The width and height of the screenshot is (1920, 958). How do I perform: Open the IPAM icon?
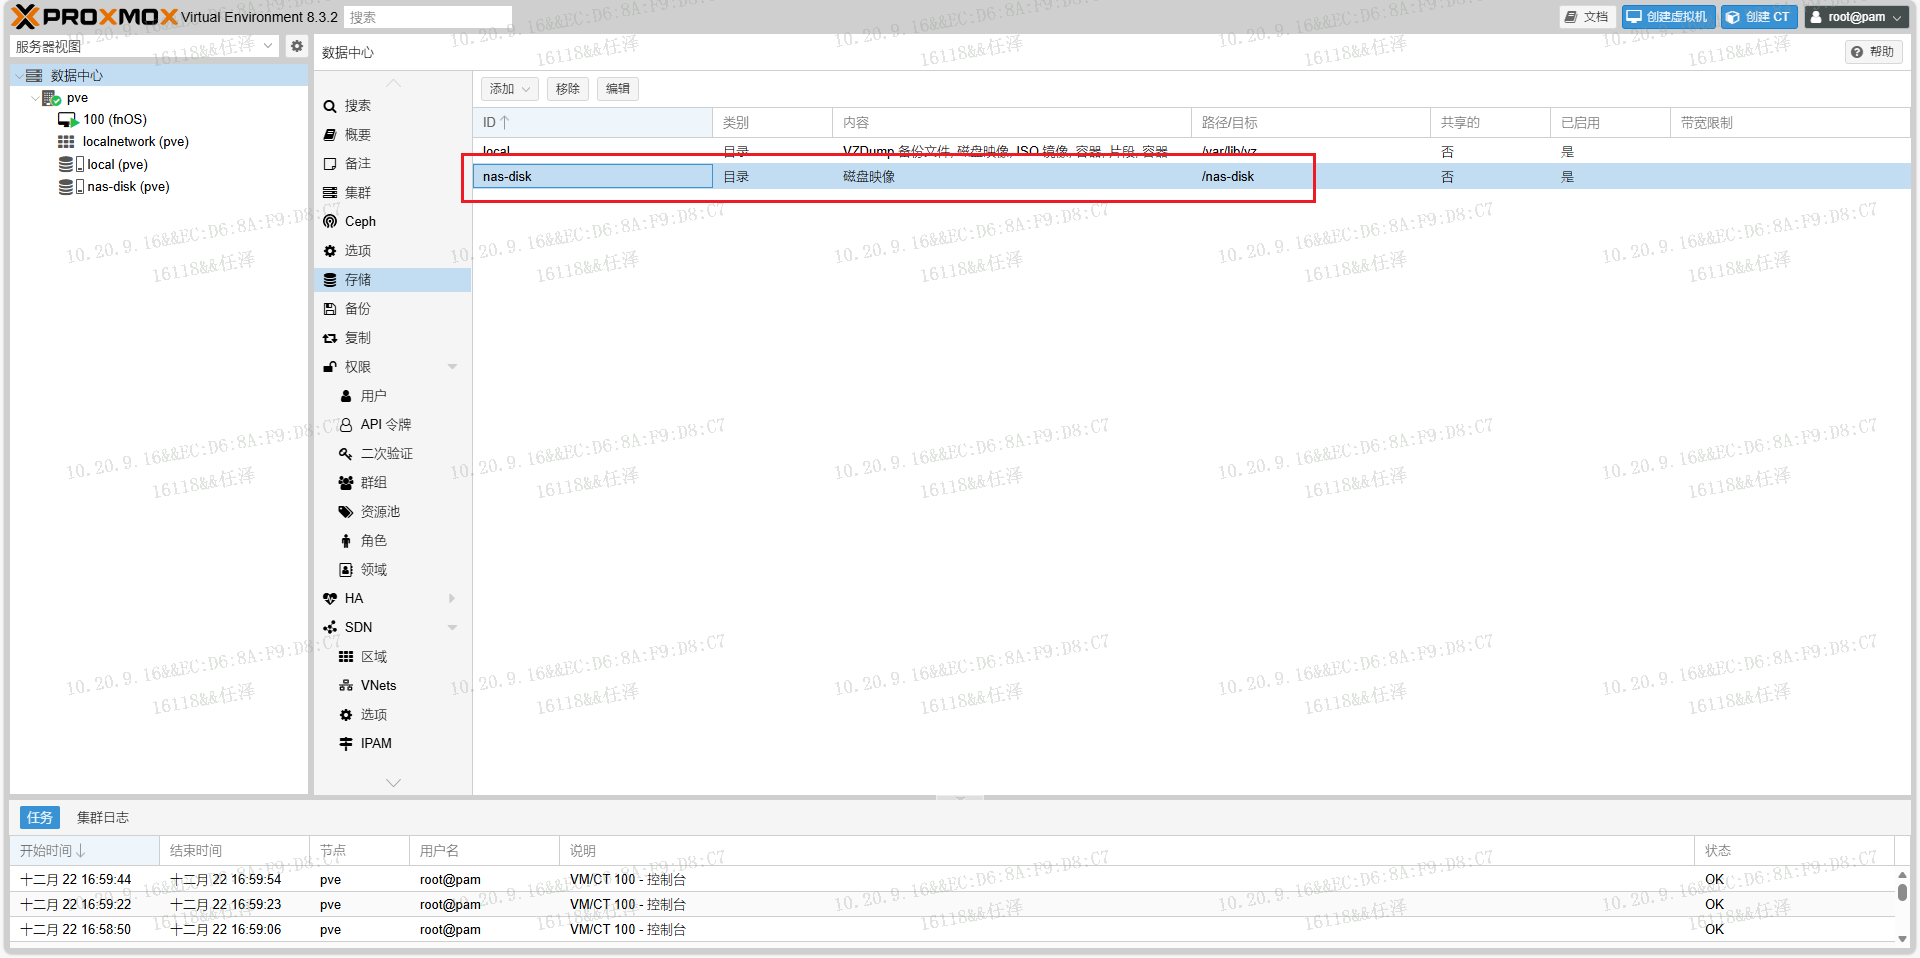point(346,744)
